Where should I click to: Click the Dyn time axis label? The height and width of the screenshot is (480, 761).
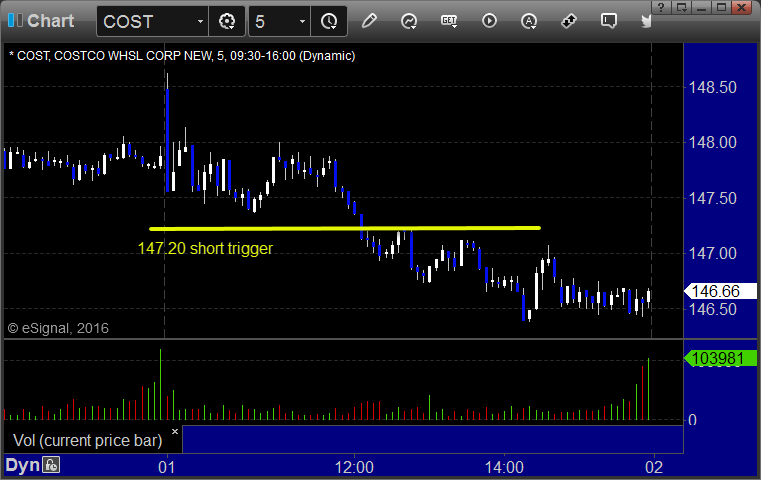click(x=22, y=465)
